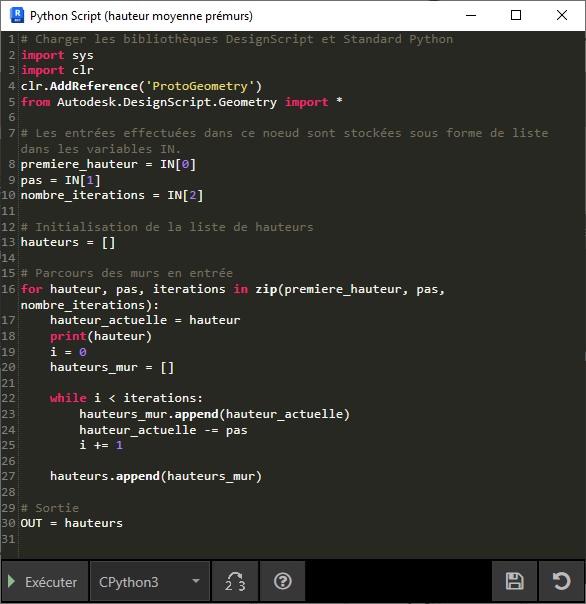The image size is (586, 604).
Task: Close the Python Script window
Action: coord(562,15)
